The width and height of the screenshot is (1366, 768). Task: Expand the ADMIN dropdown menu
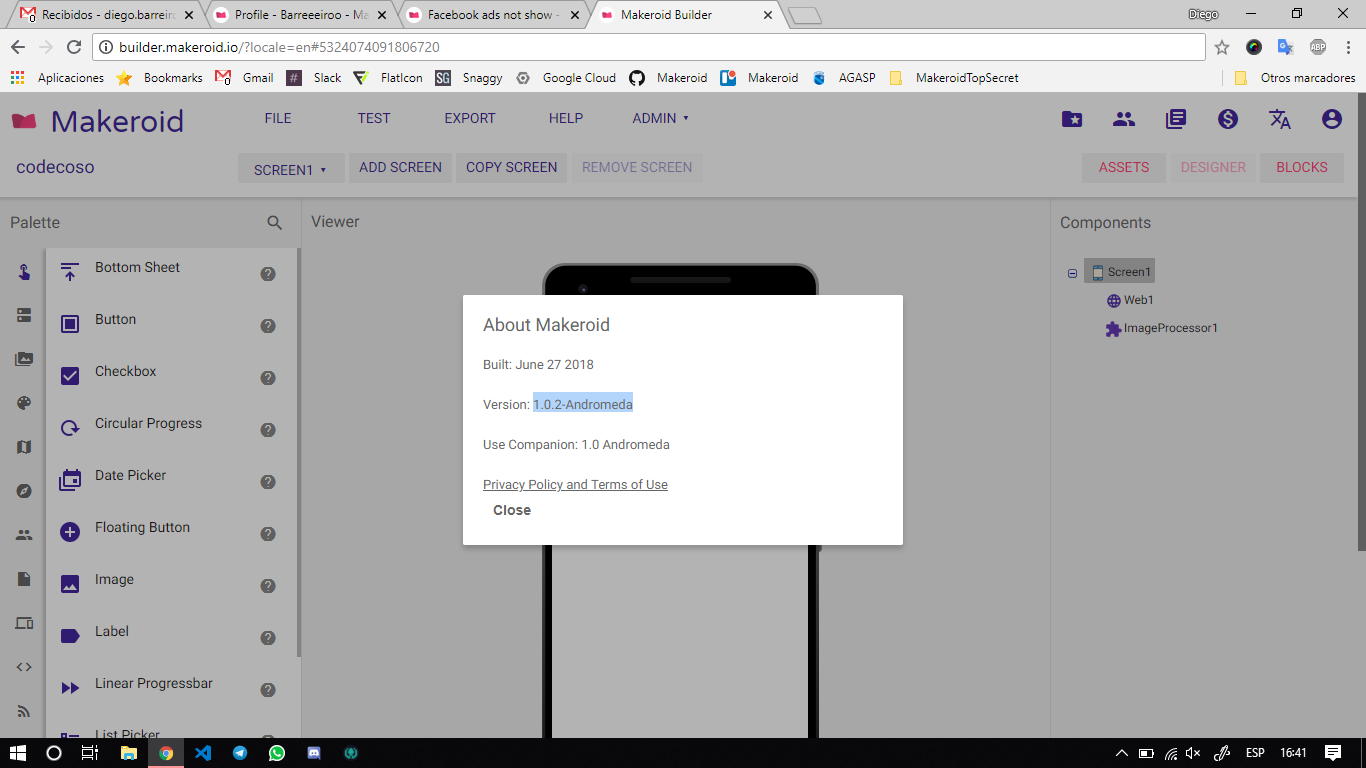(x=661, y=118)
